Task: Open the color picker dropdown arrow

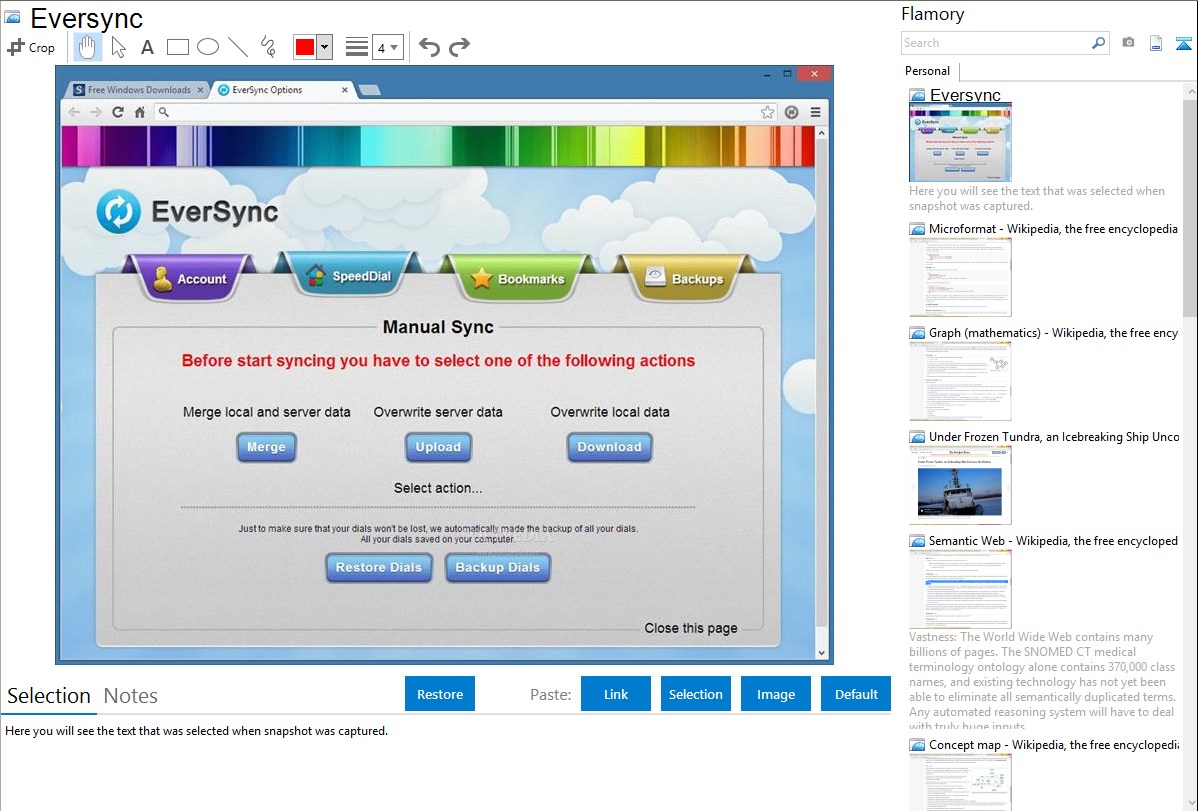Action: (x=324, y=47)
